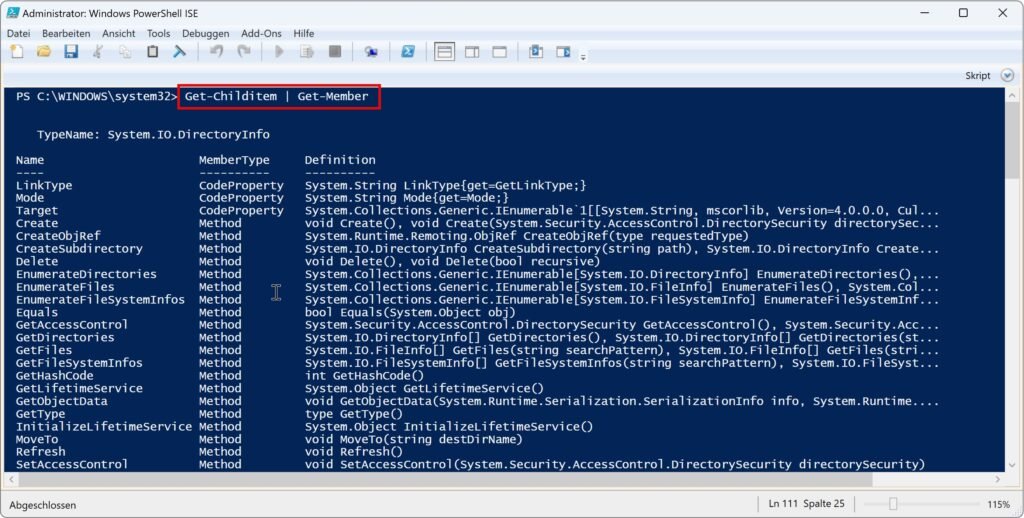Click the scroll down arrow of the console

tap(1012, 465)
